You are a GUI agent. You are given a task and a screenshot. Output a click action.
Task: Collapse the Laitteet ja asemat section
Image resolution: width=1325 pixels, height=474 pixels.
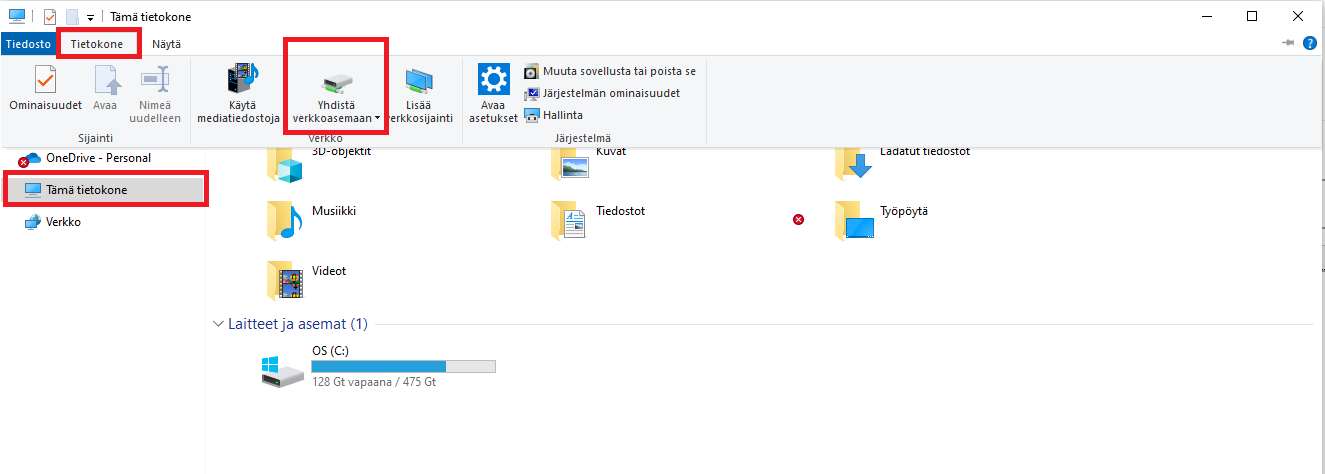tap(218, 324)
